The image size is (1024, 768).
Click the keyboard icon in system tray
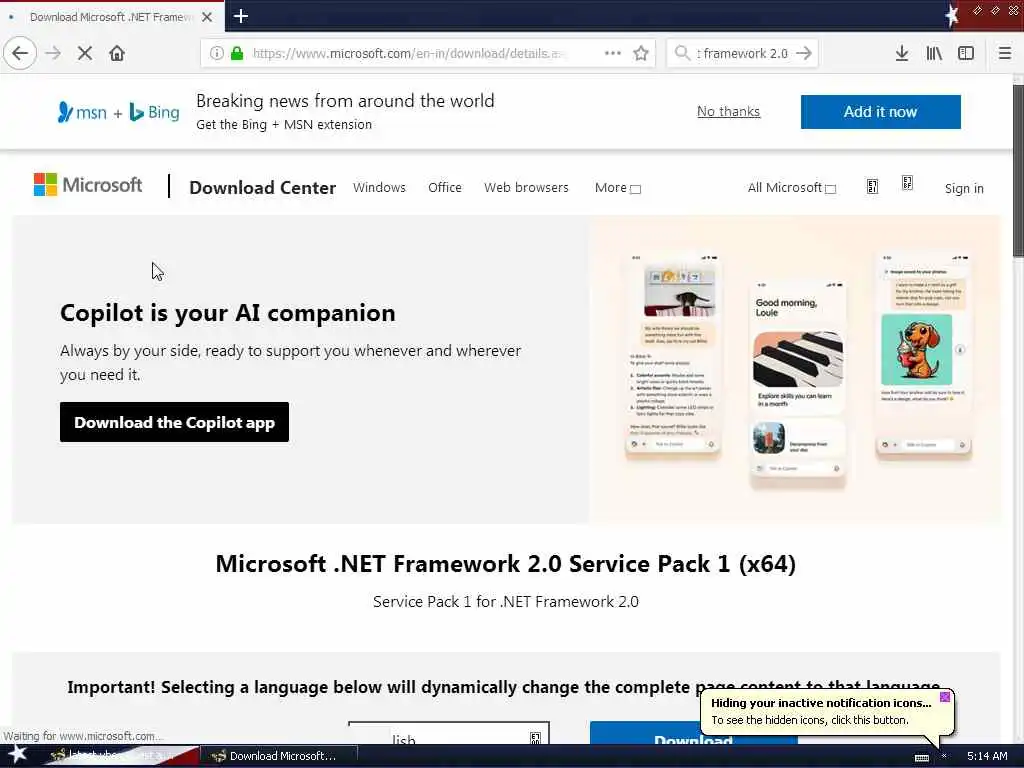tap(921, 757)
